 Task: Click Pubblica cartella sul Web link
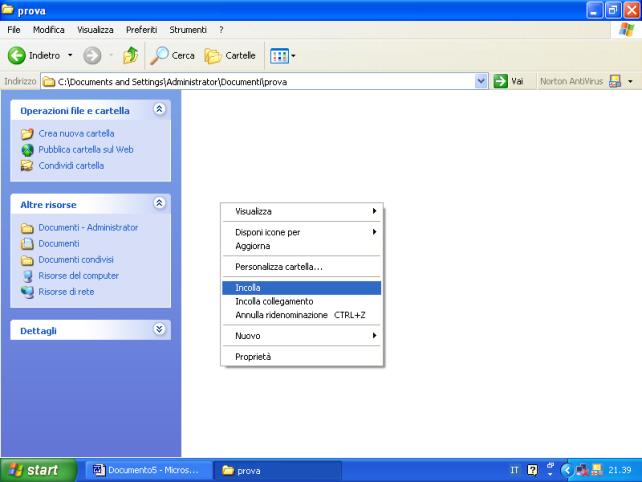[86, 149]
